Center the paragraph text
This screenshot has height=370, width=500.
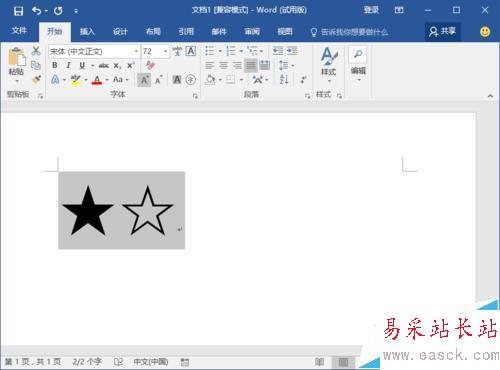(223, 65)
